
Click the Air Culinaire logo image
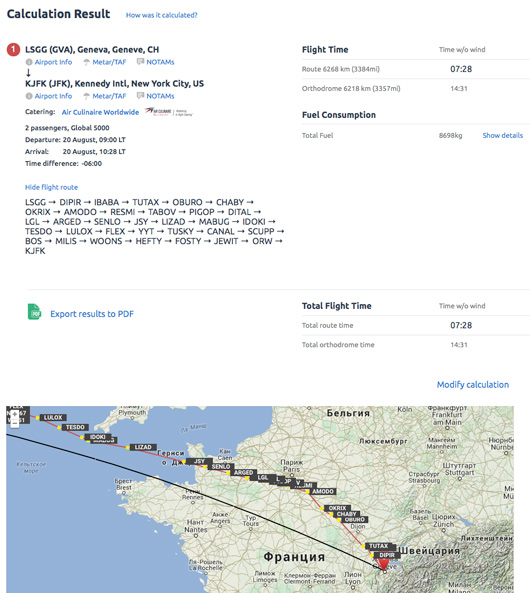click(x=169, y=112)
